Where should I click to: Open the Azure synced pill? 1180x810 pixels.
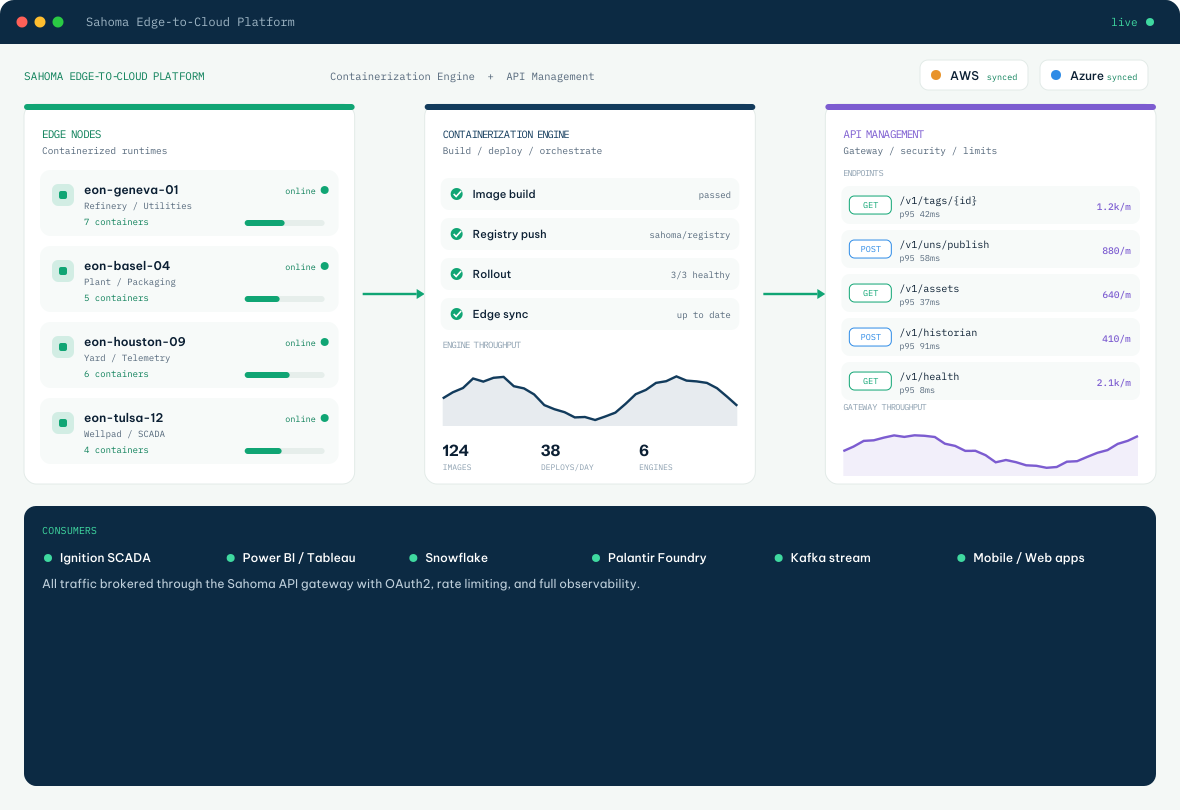coord(1093,75)
